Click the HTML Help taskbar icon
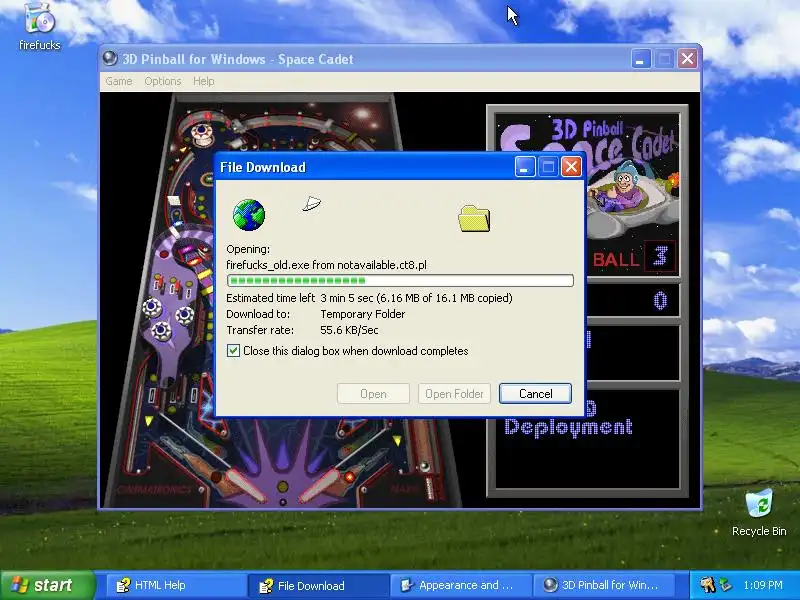800x600 pixels. coord(122,585)
